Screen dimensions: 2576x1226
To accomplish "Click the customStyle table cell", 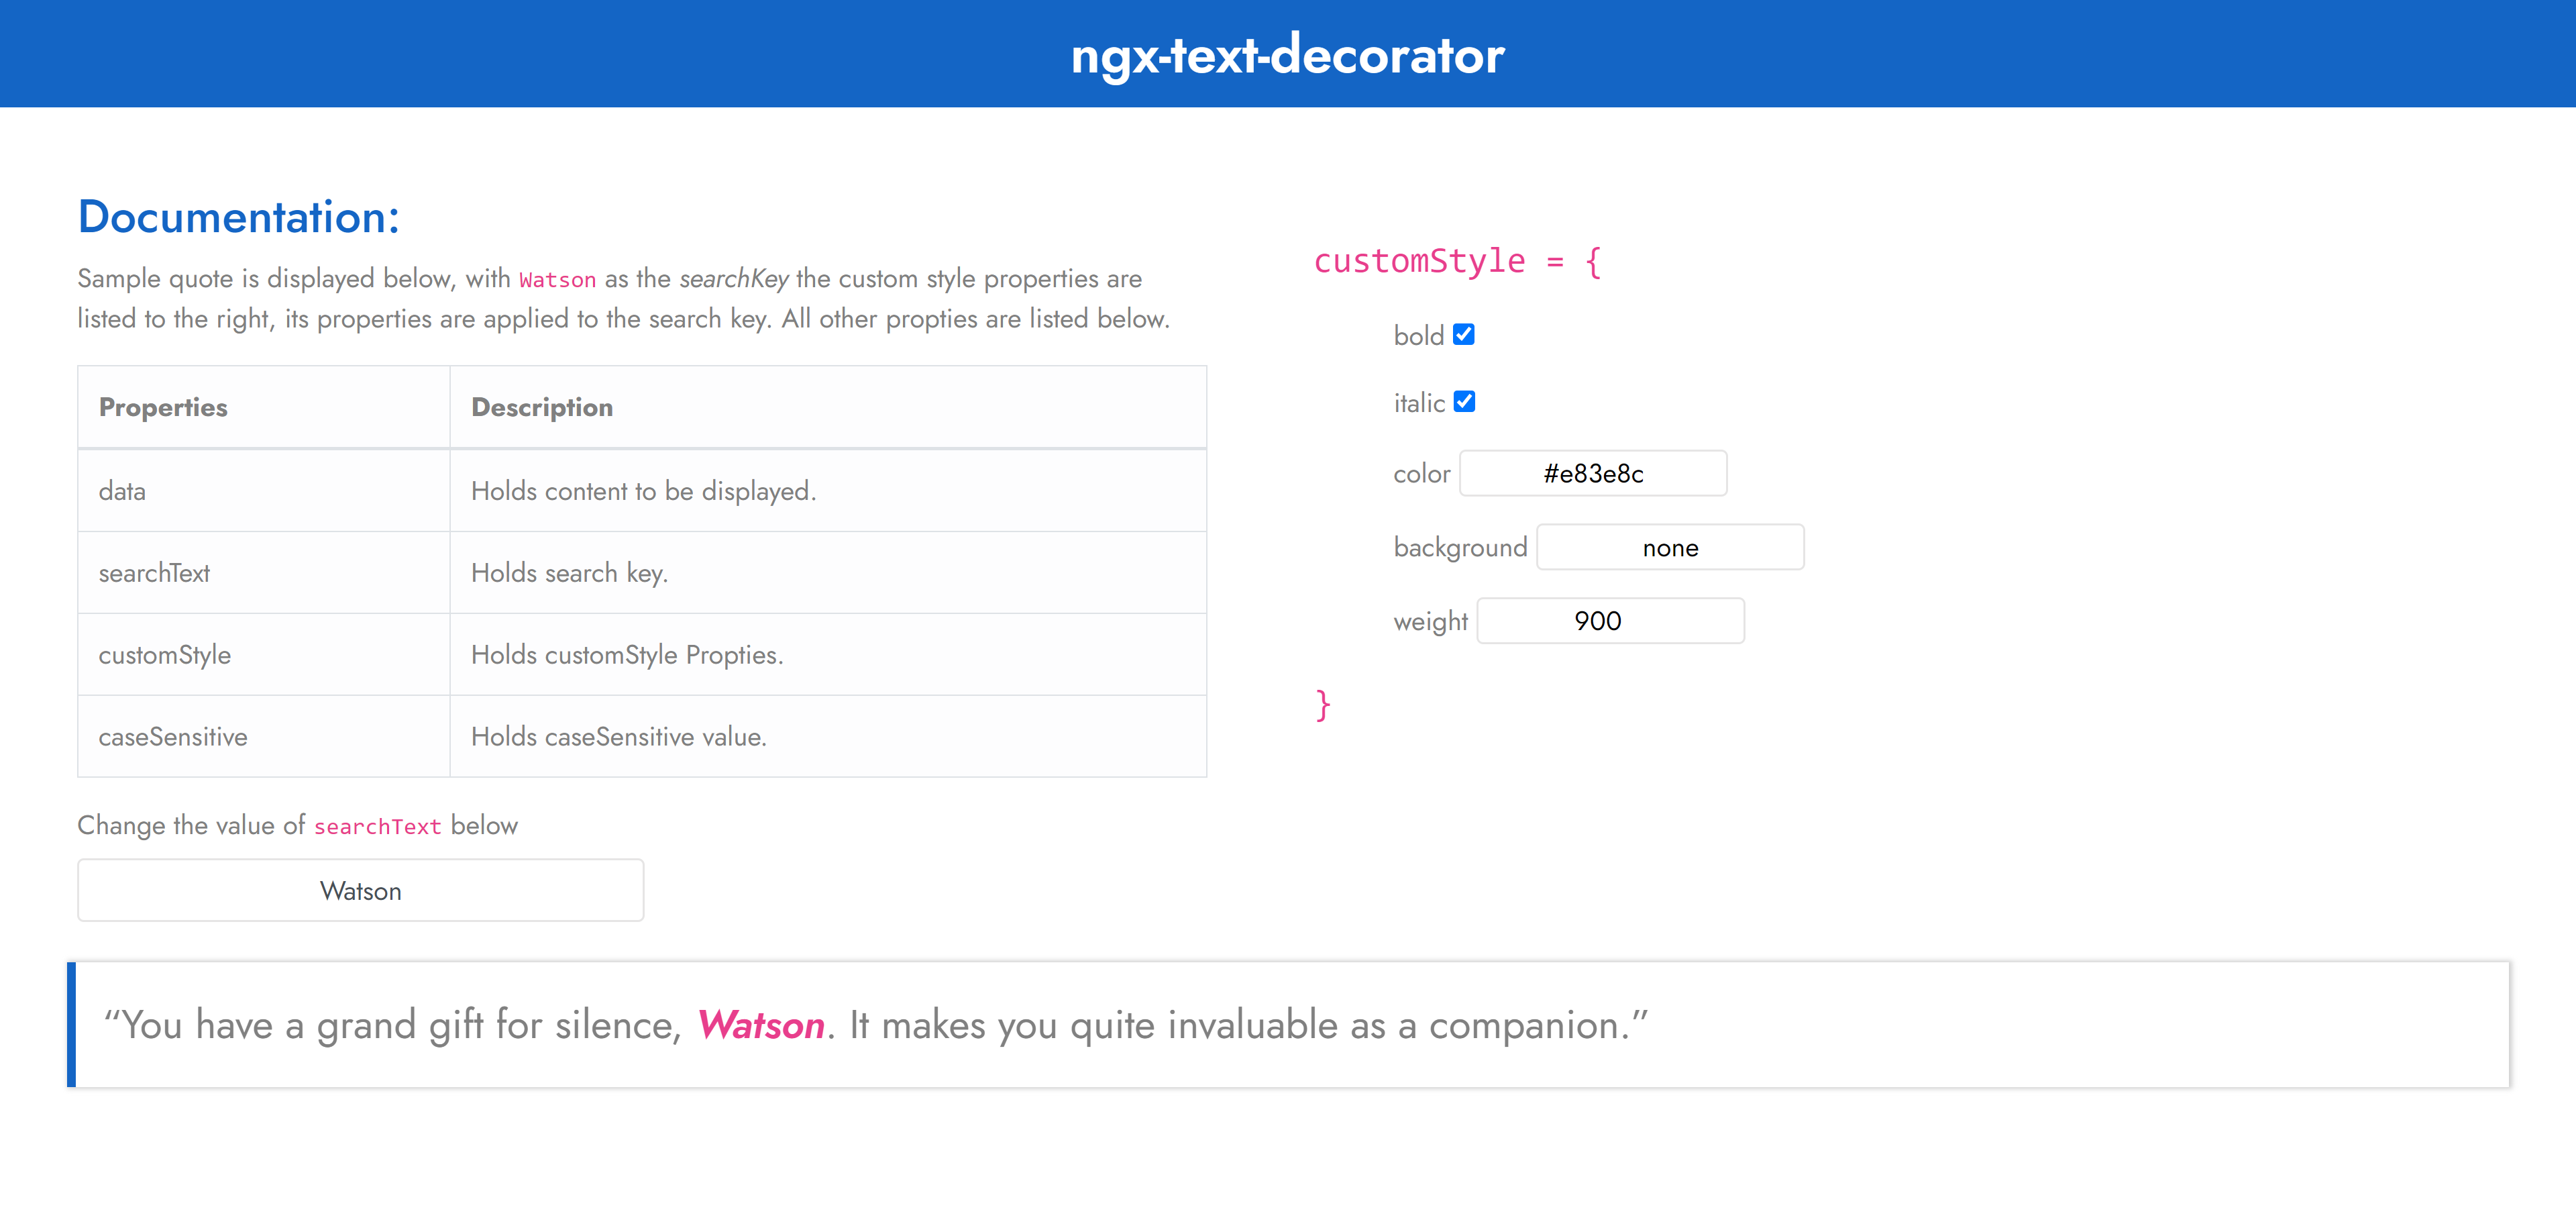I will [x=165, y=655].
